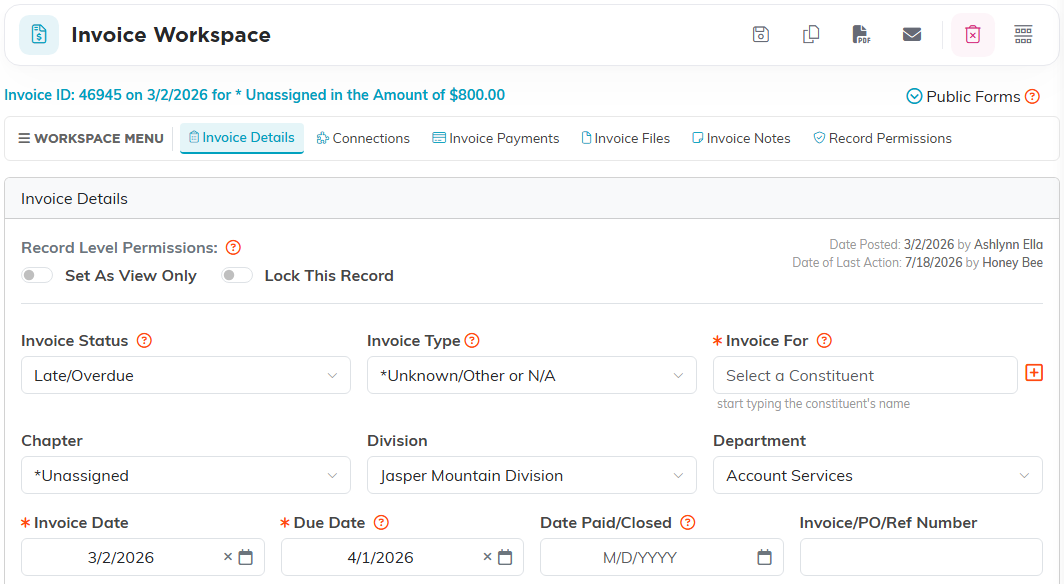Open the grid view icon in header
Screen dimensions: 1064x584
1023,35
